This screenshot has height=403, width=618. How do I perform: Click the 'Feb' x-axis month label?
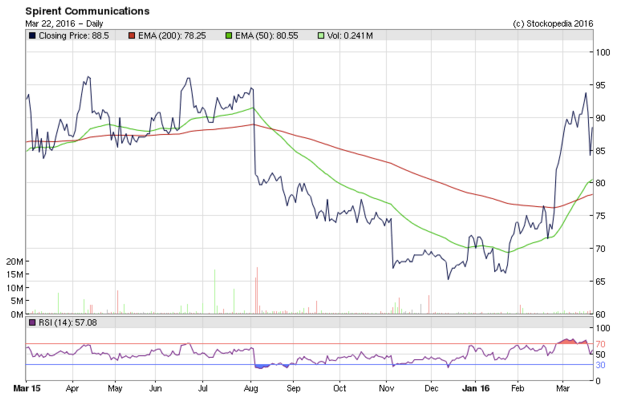(x=517, y=388)
